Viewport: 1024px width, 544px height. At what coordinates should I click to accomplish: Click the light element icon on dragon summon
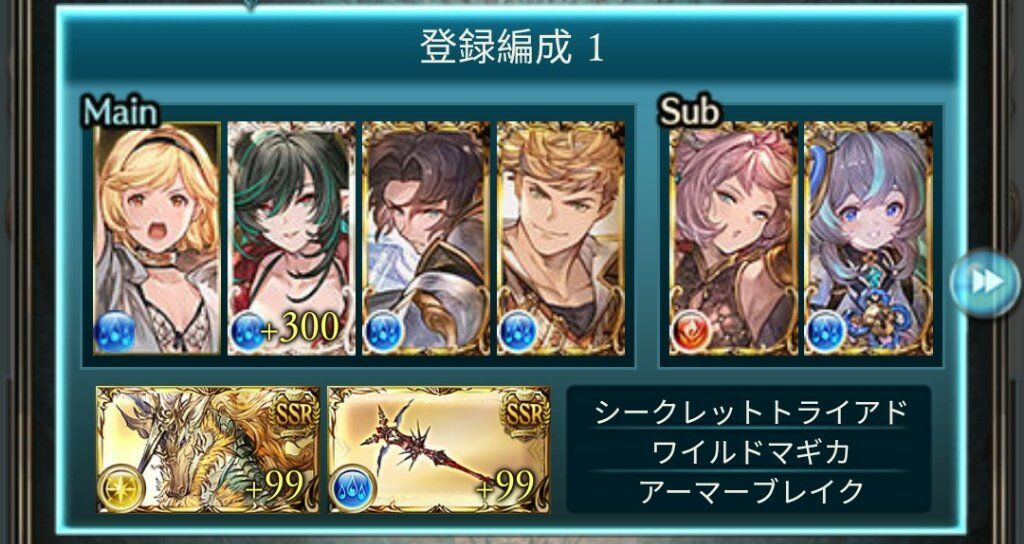(120, 490)
